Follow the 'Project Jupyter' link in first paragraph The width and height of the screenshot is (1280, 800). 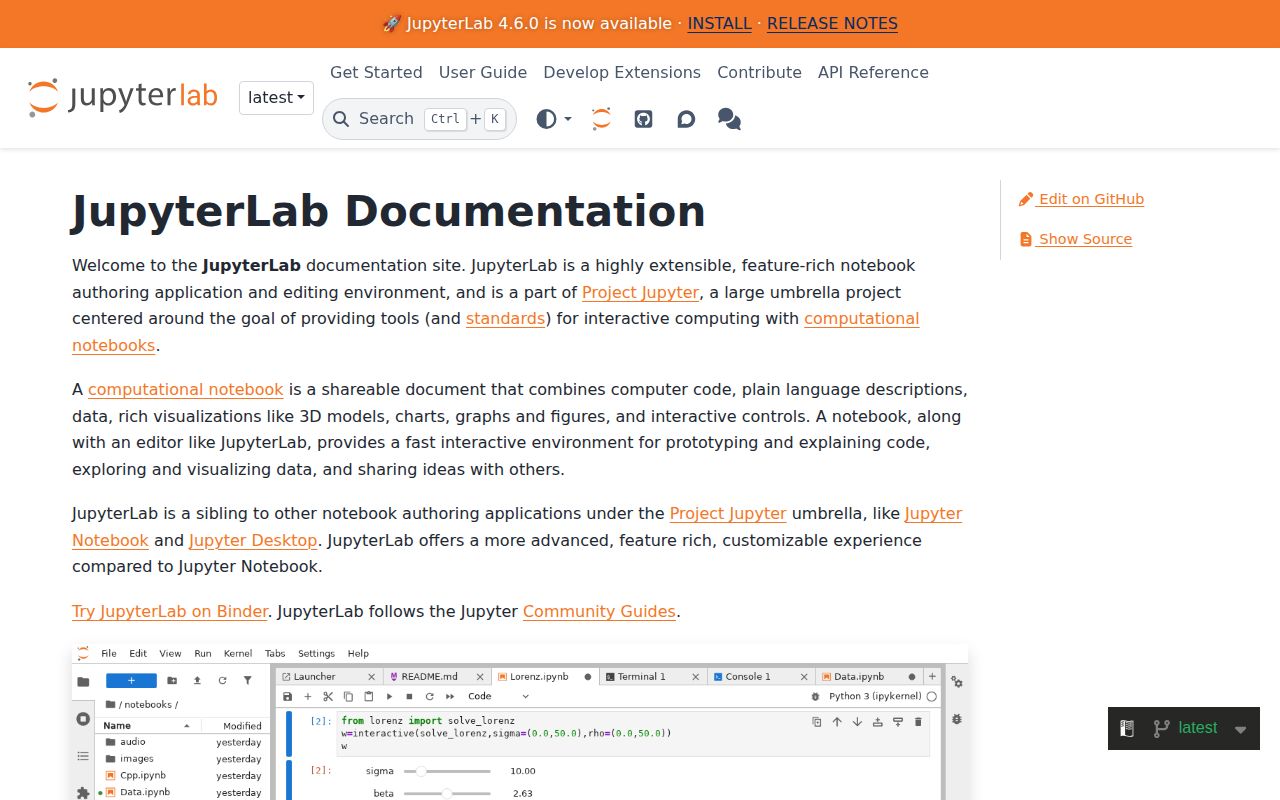click(x=641, y=292)
